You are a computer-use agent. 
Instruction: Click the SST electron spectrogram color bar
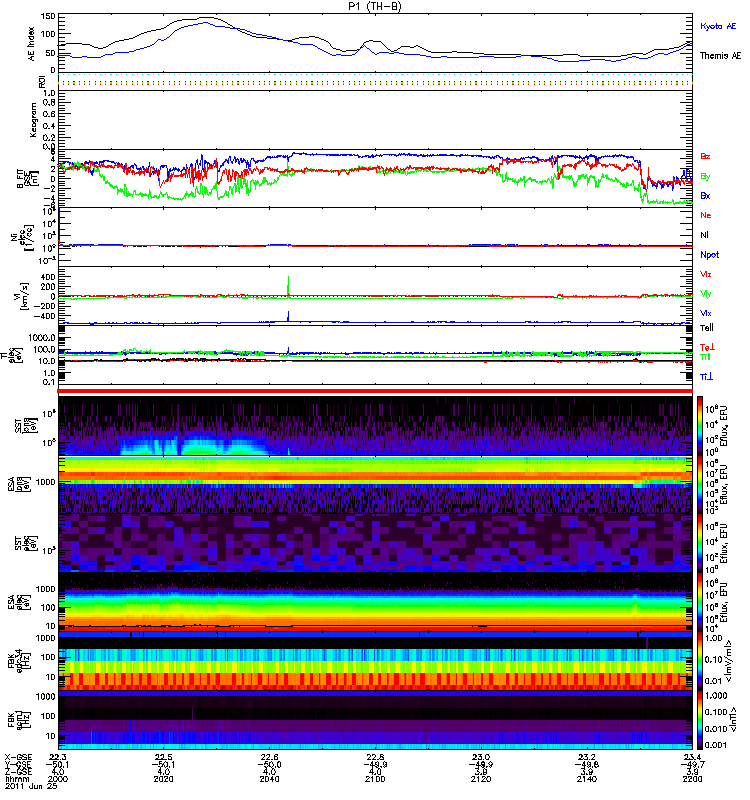(700, 543)
